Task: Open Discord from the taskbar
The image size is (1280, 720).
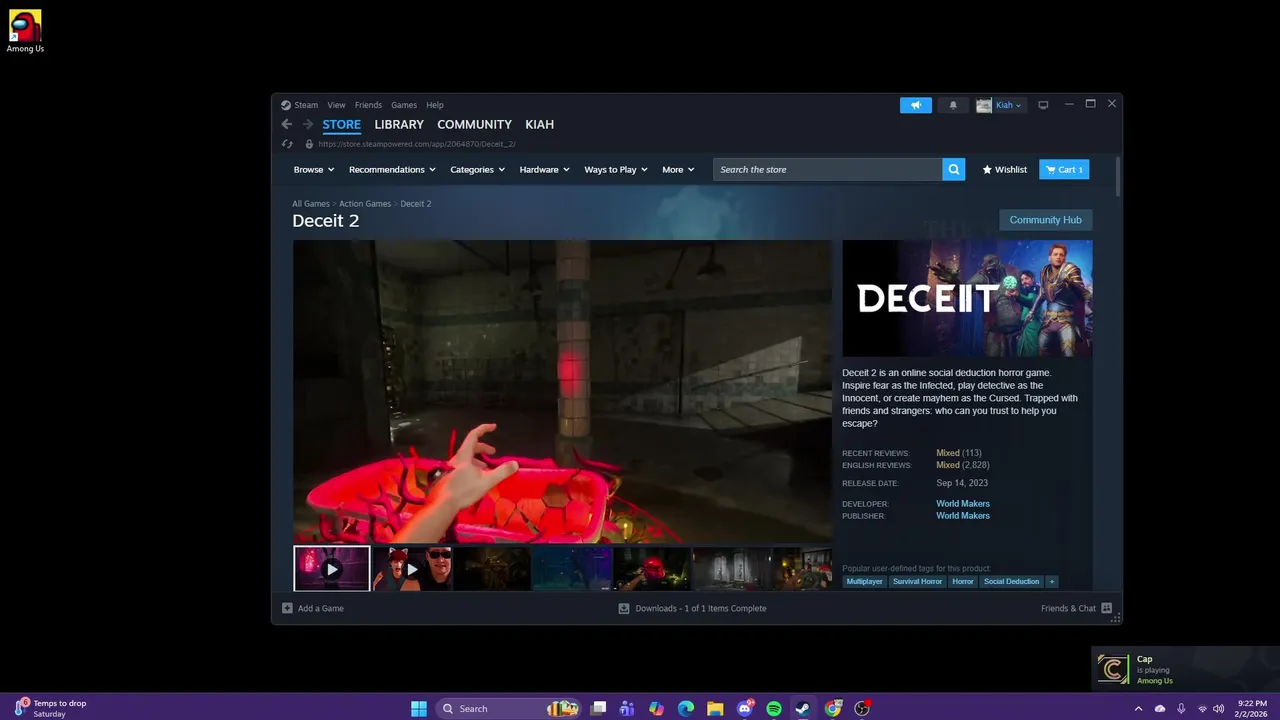Action: pyautogui.click(x=745, y=708)
